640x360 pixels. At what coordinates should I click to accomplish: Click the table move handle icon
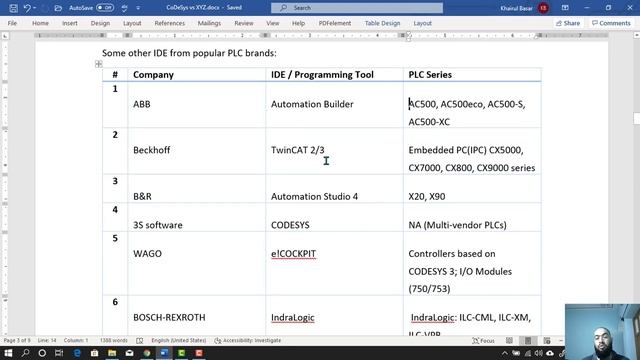98,64
